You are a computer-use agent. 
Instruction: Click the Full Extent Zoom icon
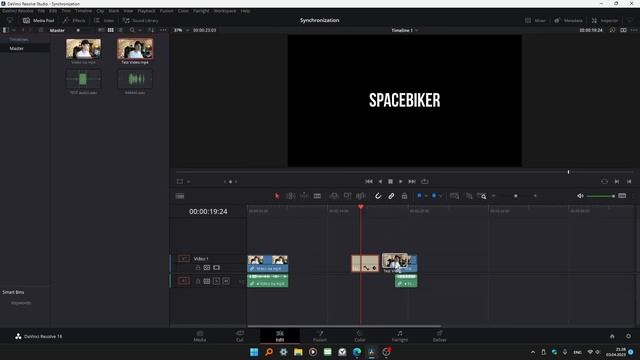454,196
